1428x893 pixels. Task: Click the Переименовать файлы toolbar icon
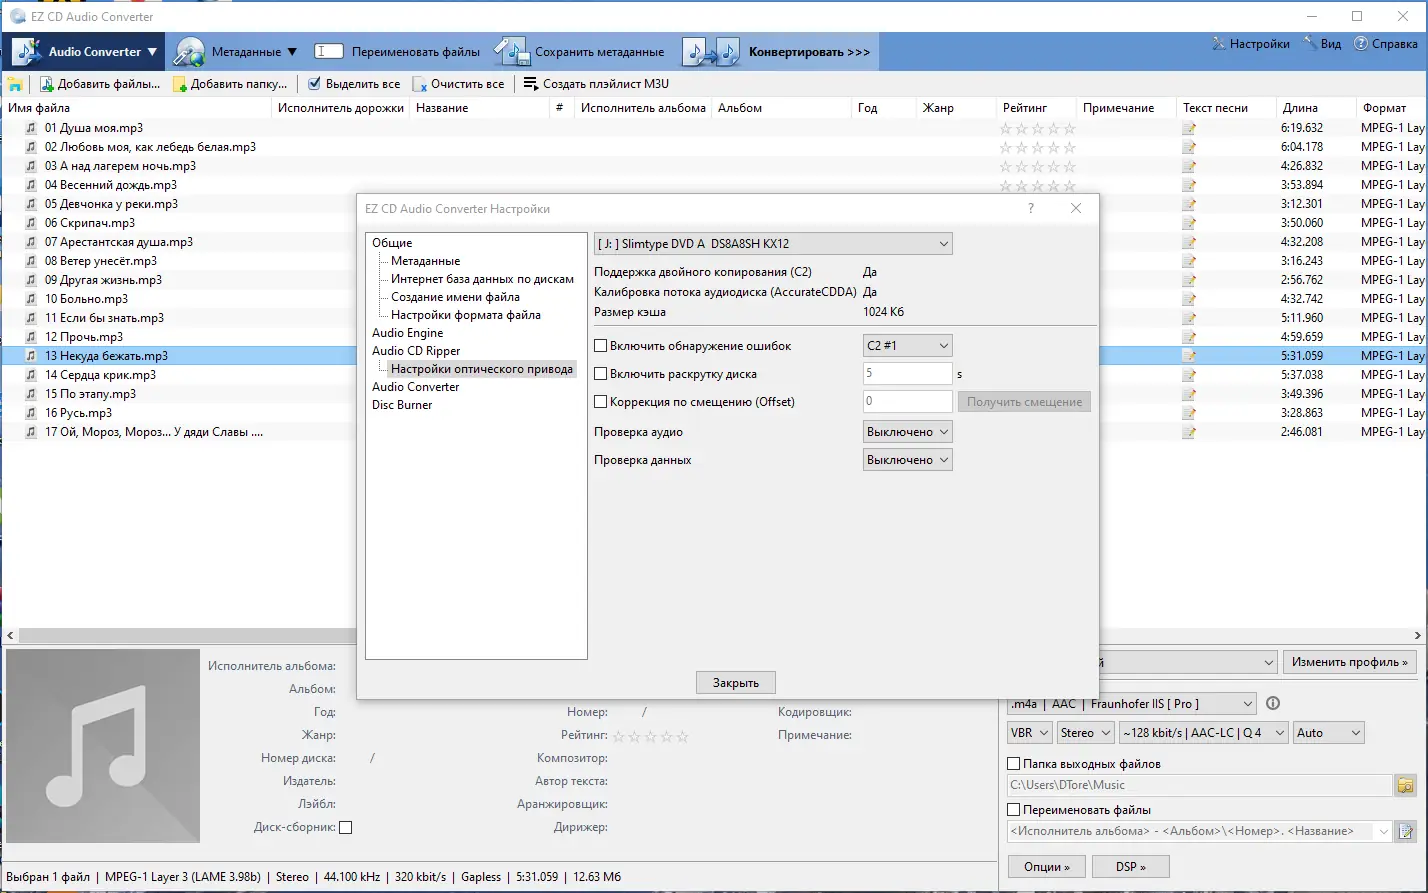click(x=328, y=51)
